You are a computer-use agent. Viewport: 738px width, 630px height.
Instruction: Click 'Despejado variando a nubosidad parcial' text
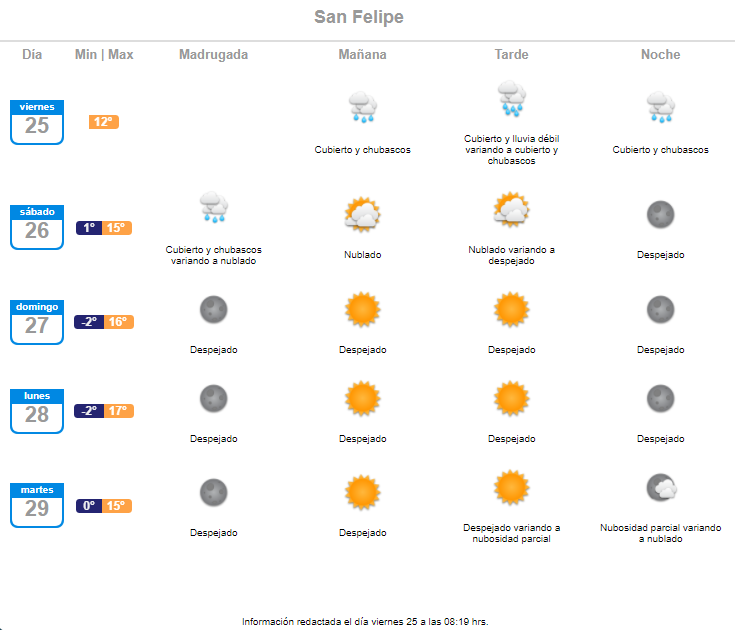pos(512,533)
